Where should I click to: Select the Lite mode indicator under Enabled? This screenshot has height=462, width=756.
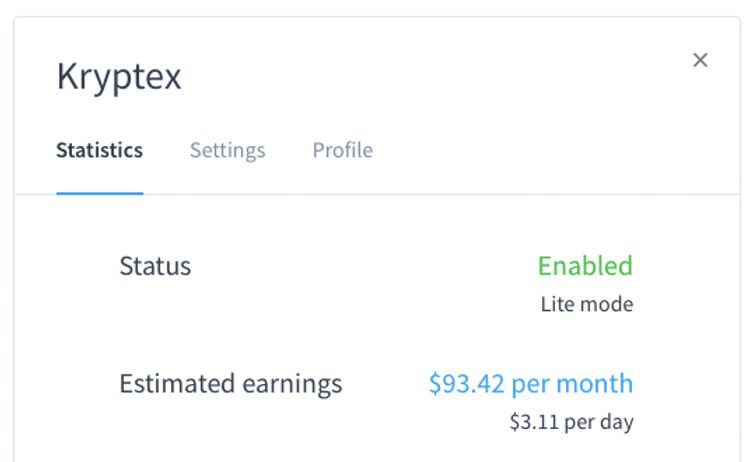point(586,304)
